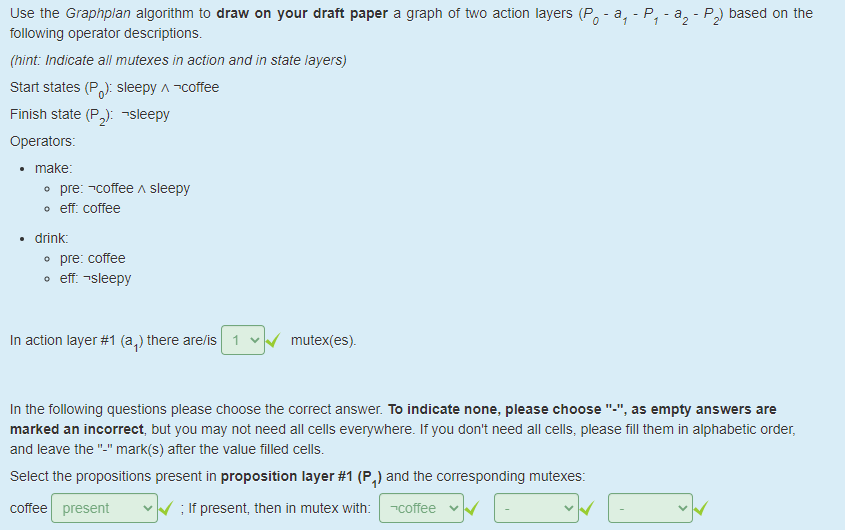Open the action layer mutex count dropdown
This screenshot has width=845, height=530.
243,340
